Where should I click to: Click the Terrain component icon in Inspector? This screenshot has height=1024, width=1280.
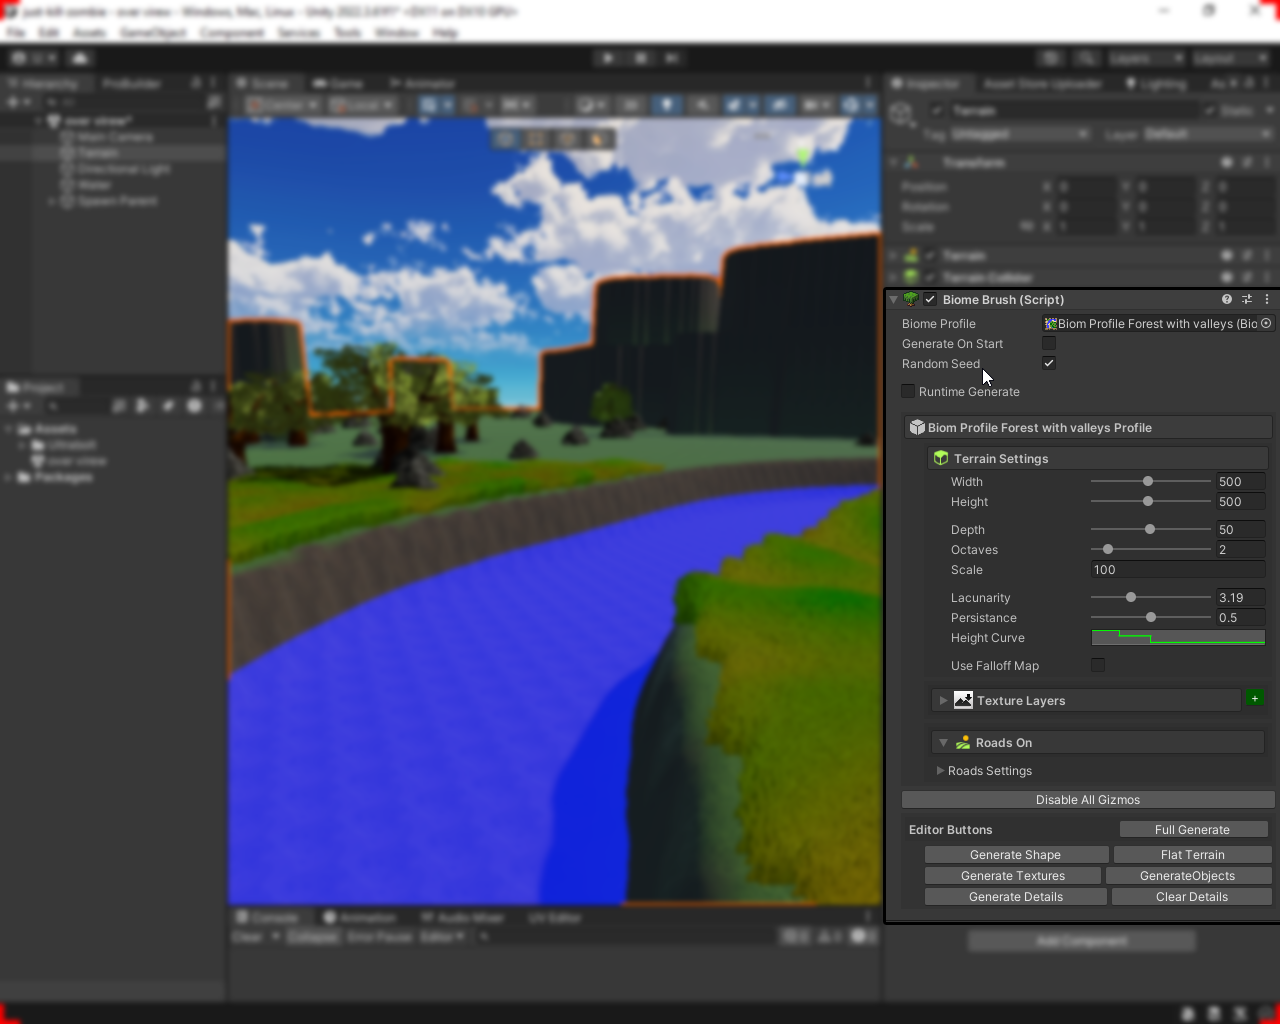click(x=912, y=255)
